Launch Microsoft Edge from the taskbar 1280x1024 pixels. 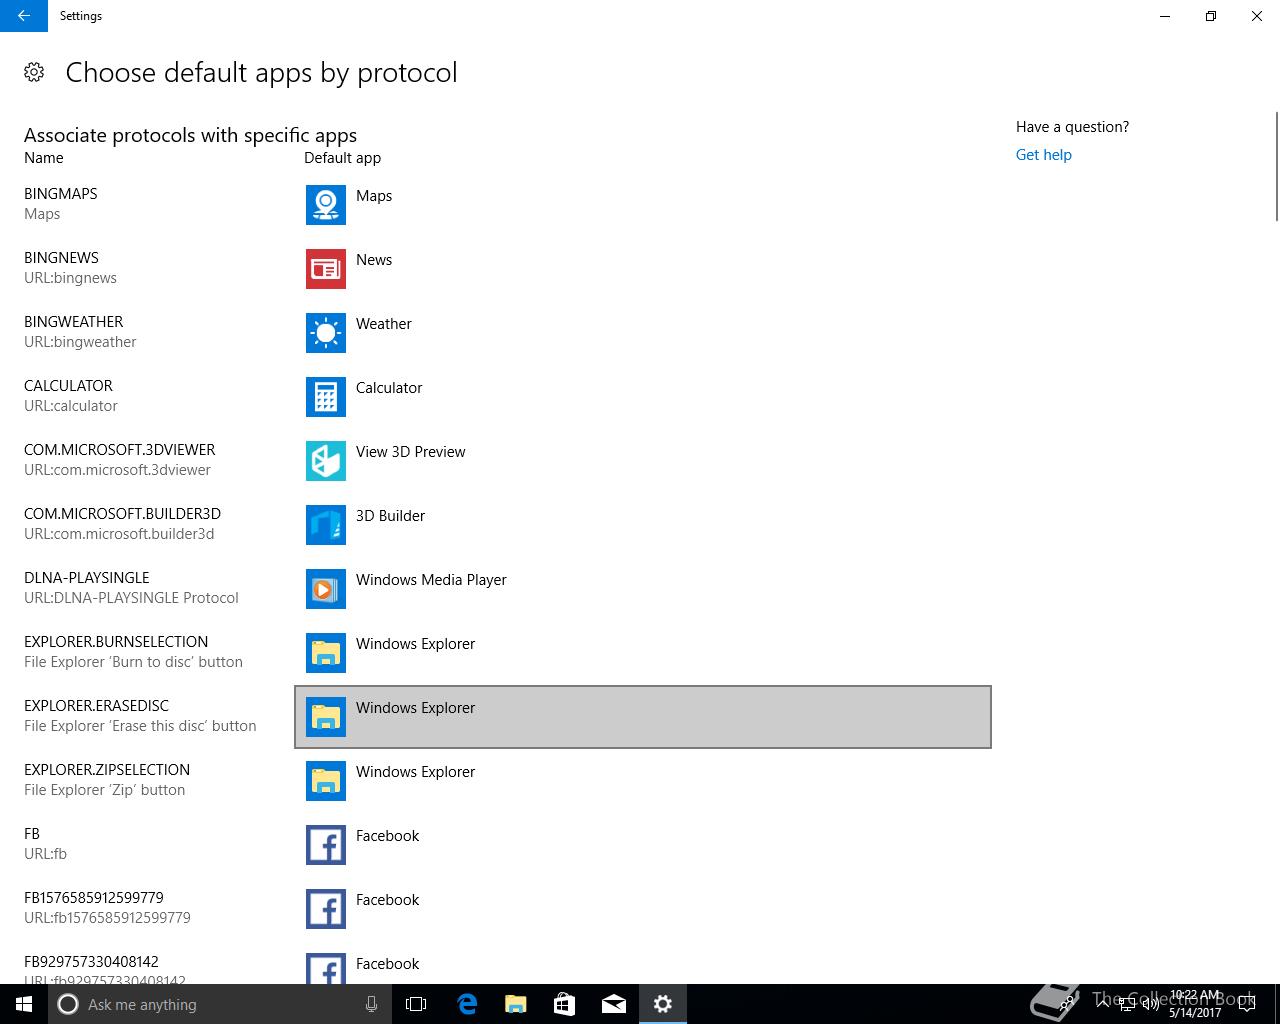(x=467, y=1004)
